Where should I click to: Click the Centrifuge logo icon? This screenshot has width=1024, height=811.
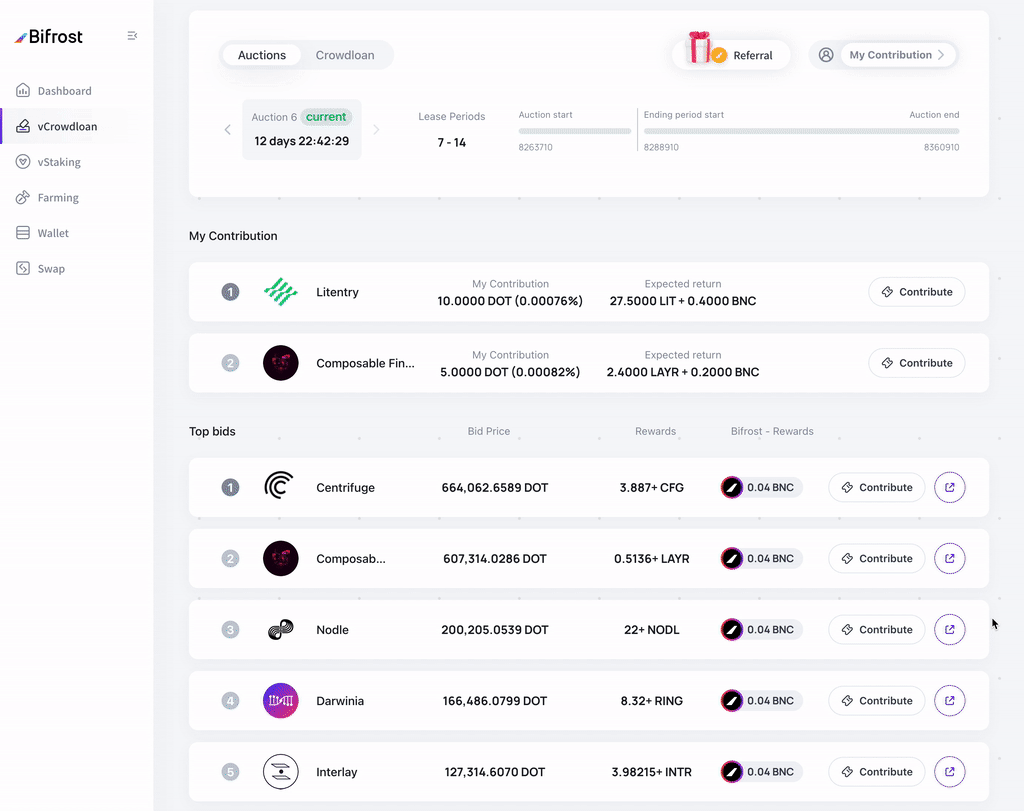pyautogui.click(x=280, y=486)
